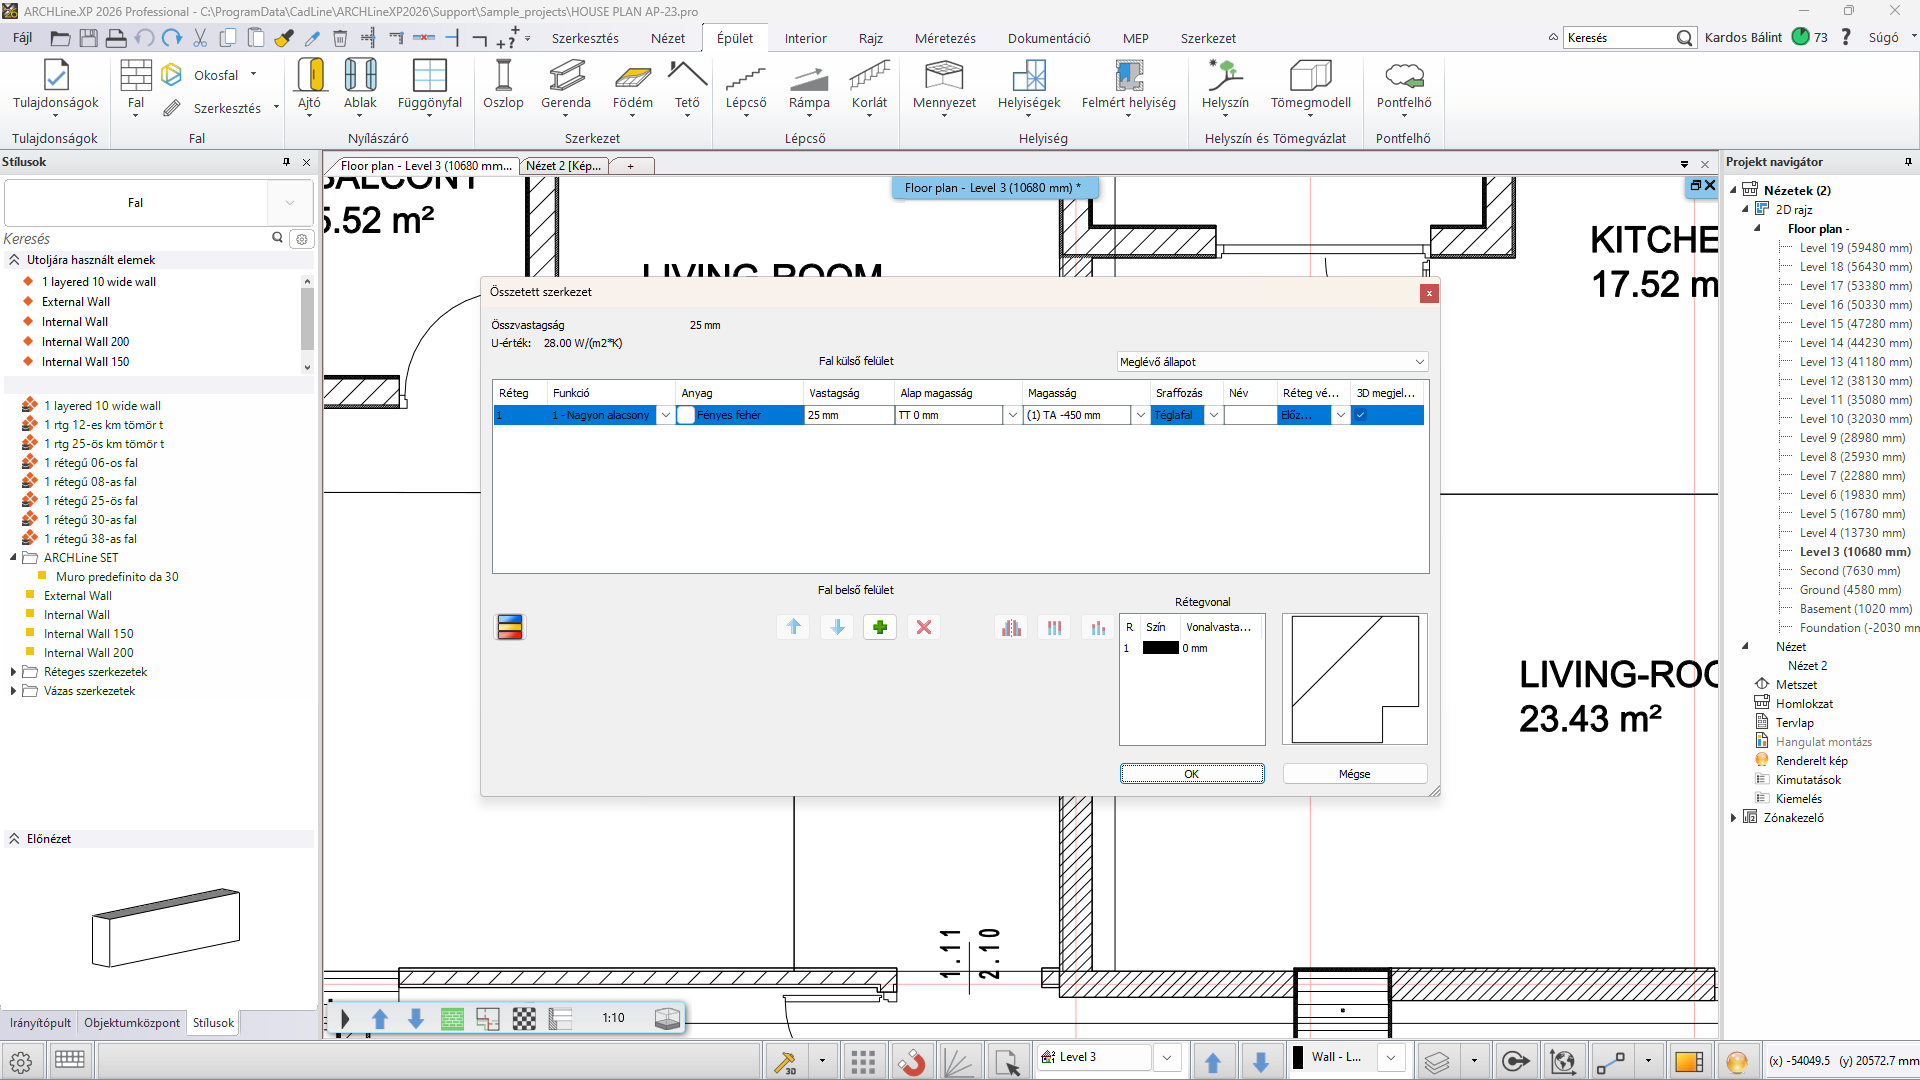Select the Ablak (window) tool

(360, 76)
